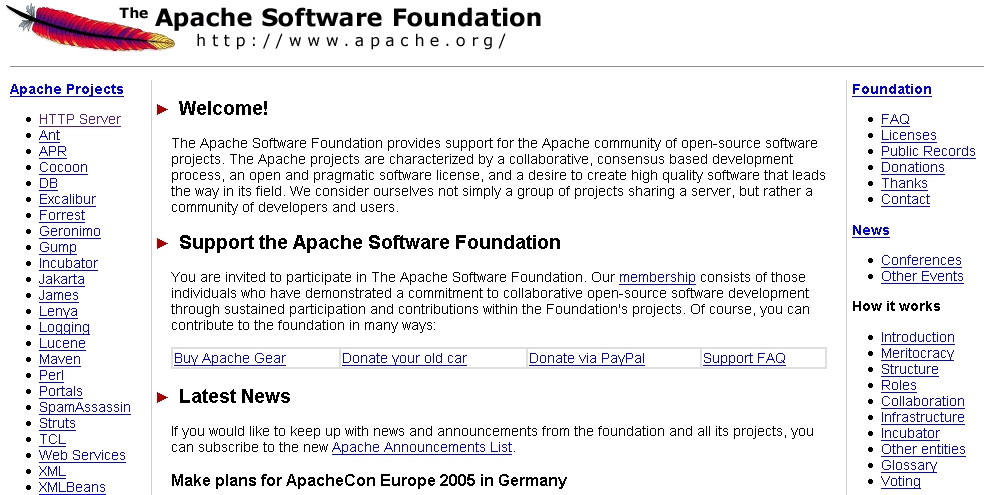The image size is (988, 495).
Task: Go to the Structure page
Action: point(910,370)
